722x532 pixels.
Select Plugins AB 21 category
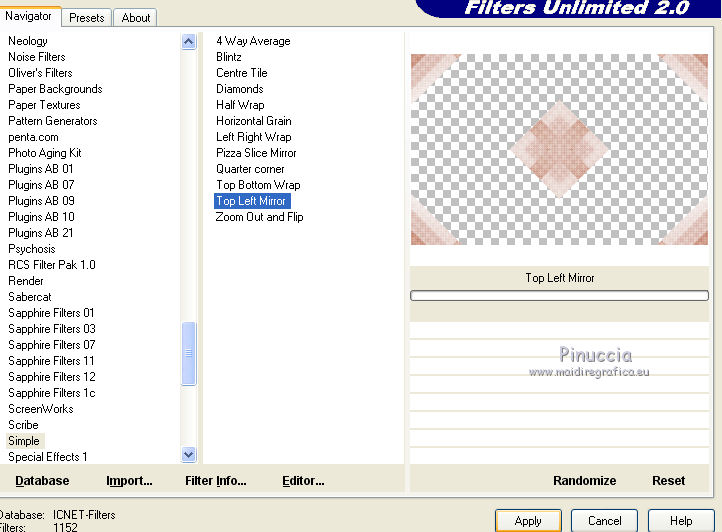[x=41, y=233]
